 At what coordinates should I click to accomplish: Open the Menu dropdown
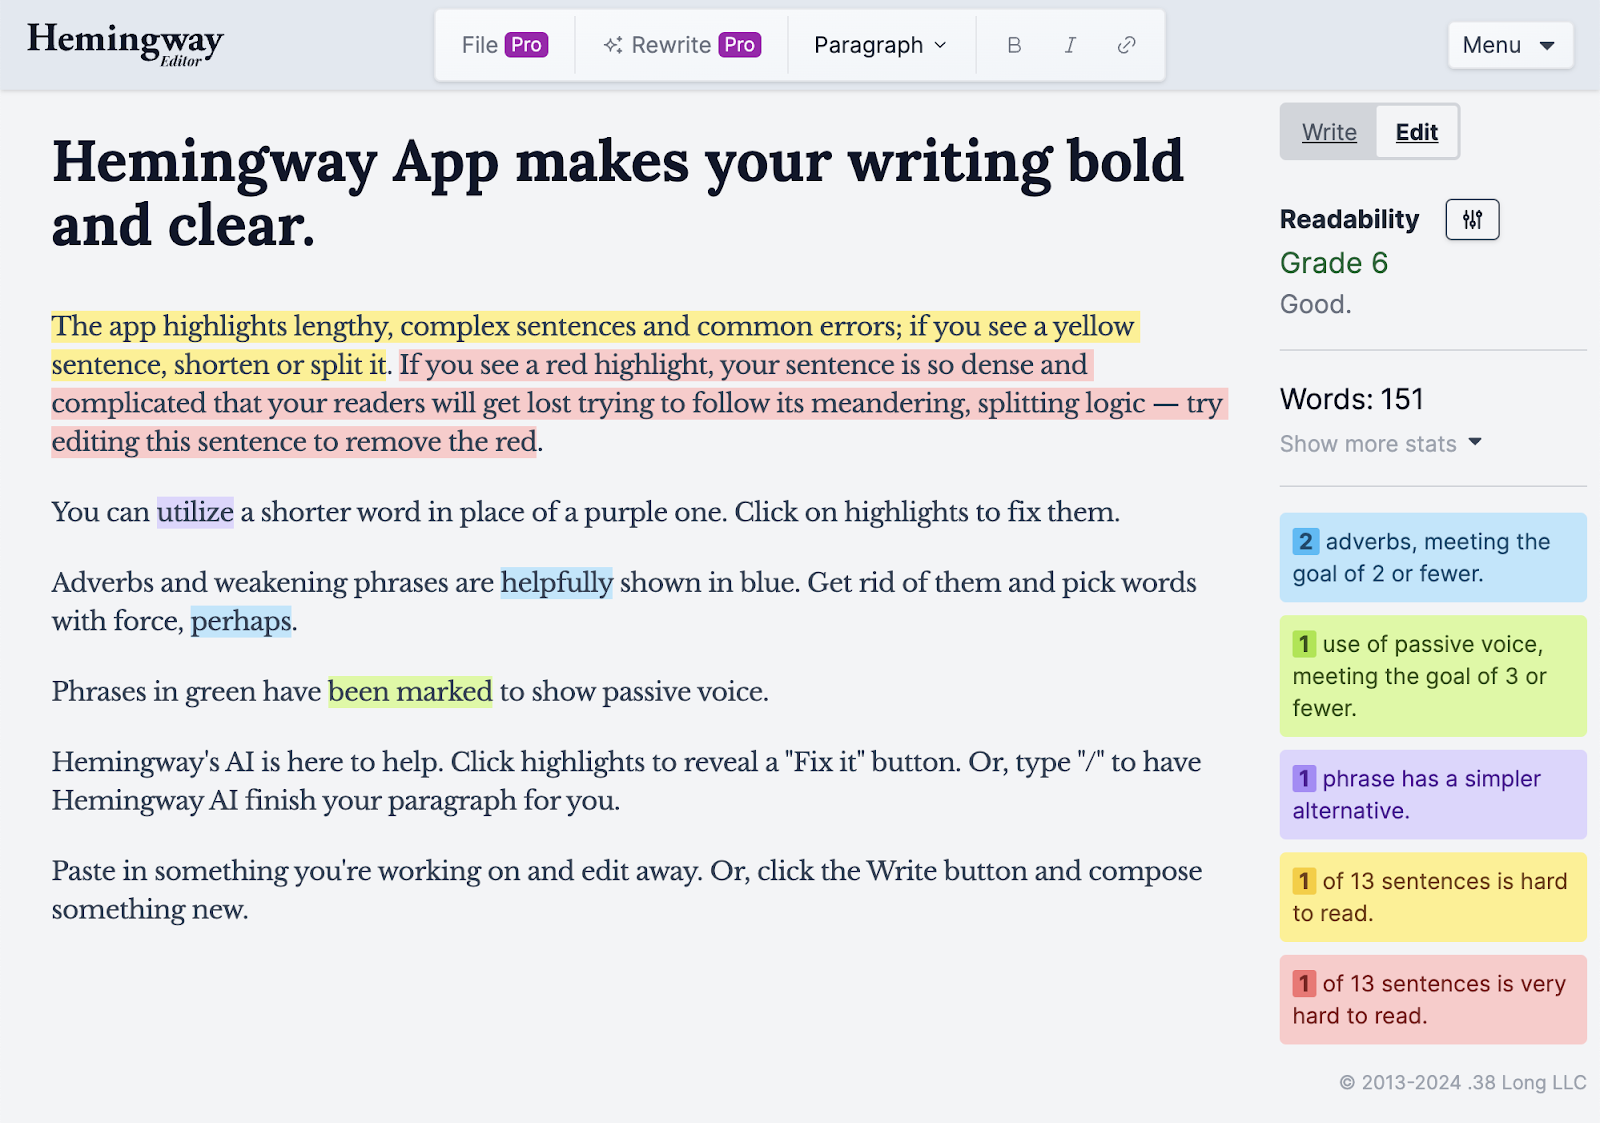1509,45
